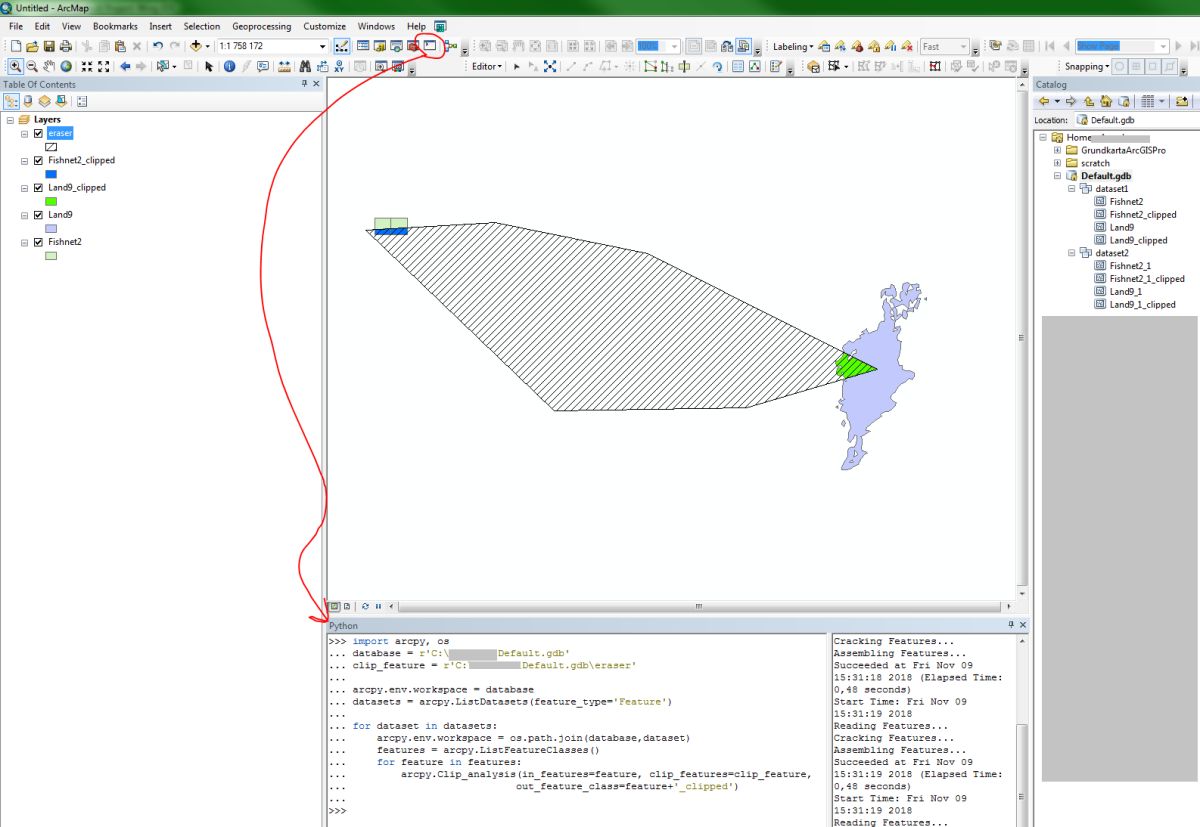The width and height of the screenshot is (1200, 827).
Task: Select Land9_1_clipped in Catalog
Action: point(1143,304)
